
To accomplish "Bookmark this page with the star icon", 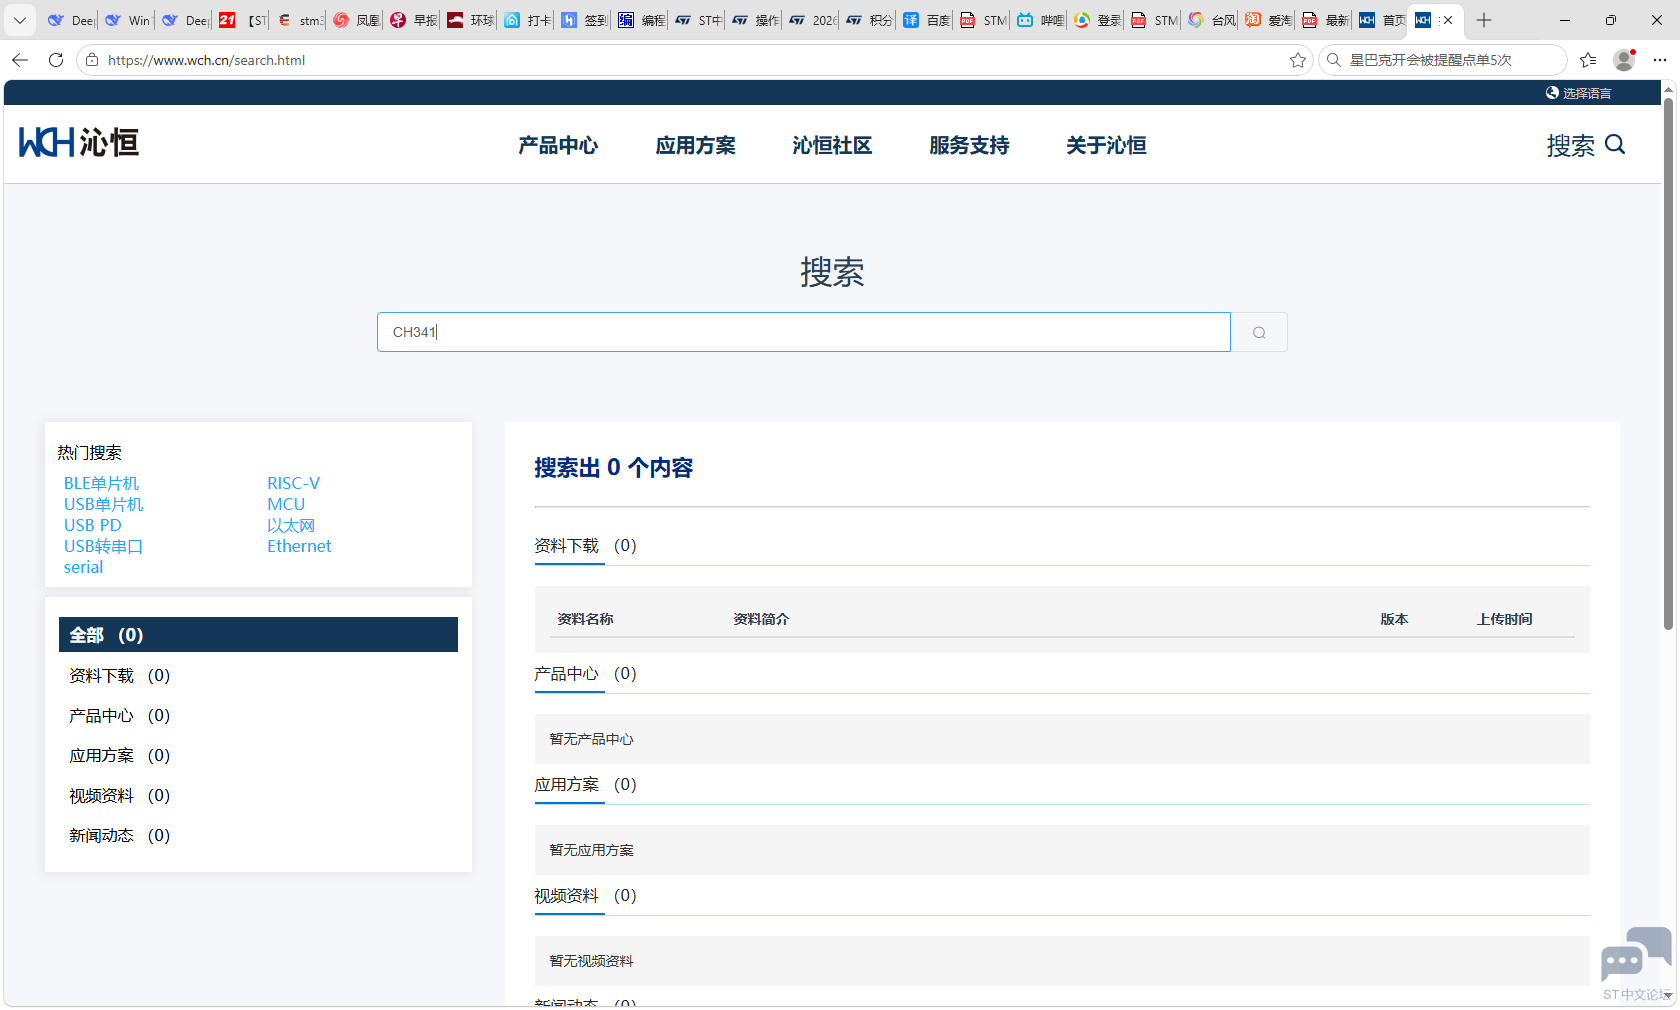I will (1298, 60).
